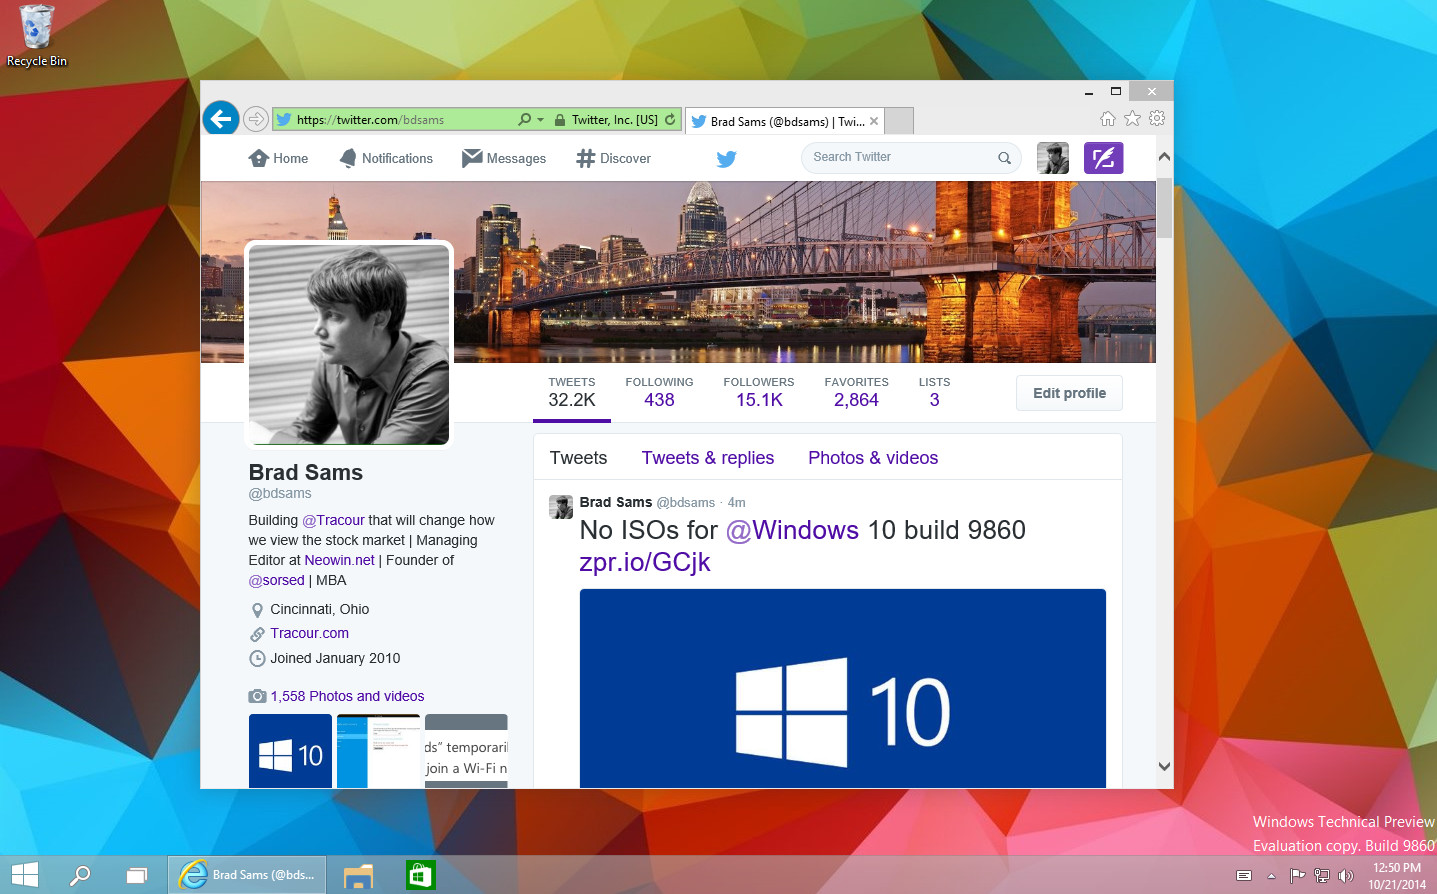This screenshot has width=1437, height=894.
Task: Switch to Tweets & replies tab
Action: [x=708, y=458]
